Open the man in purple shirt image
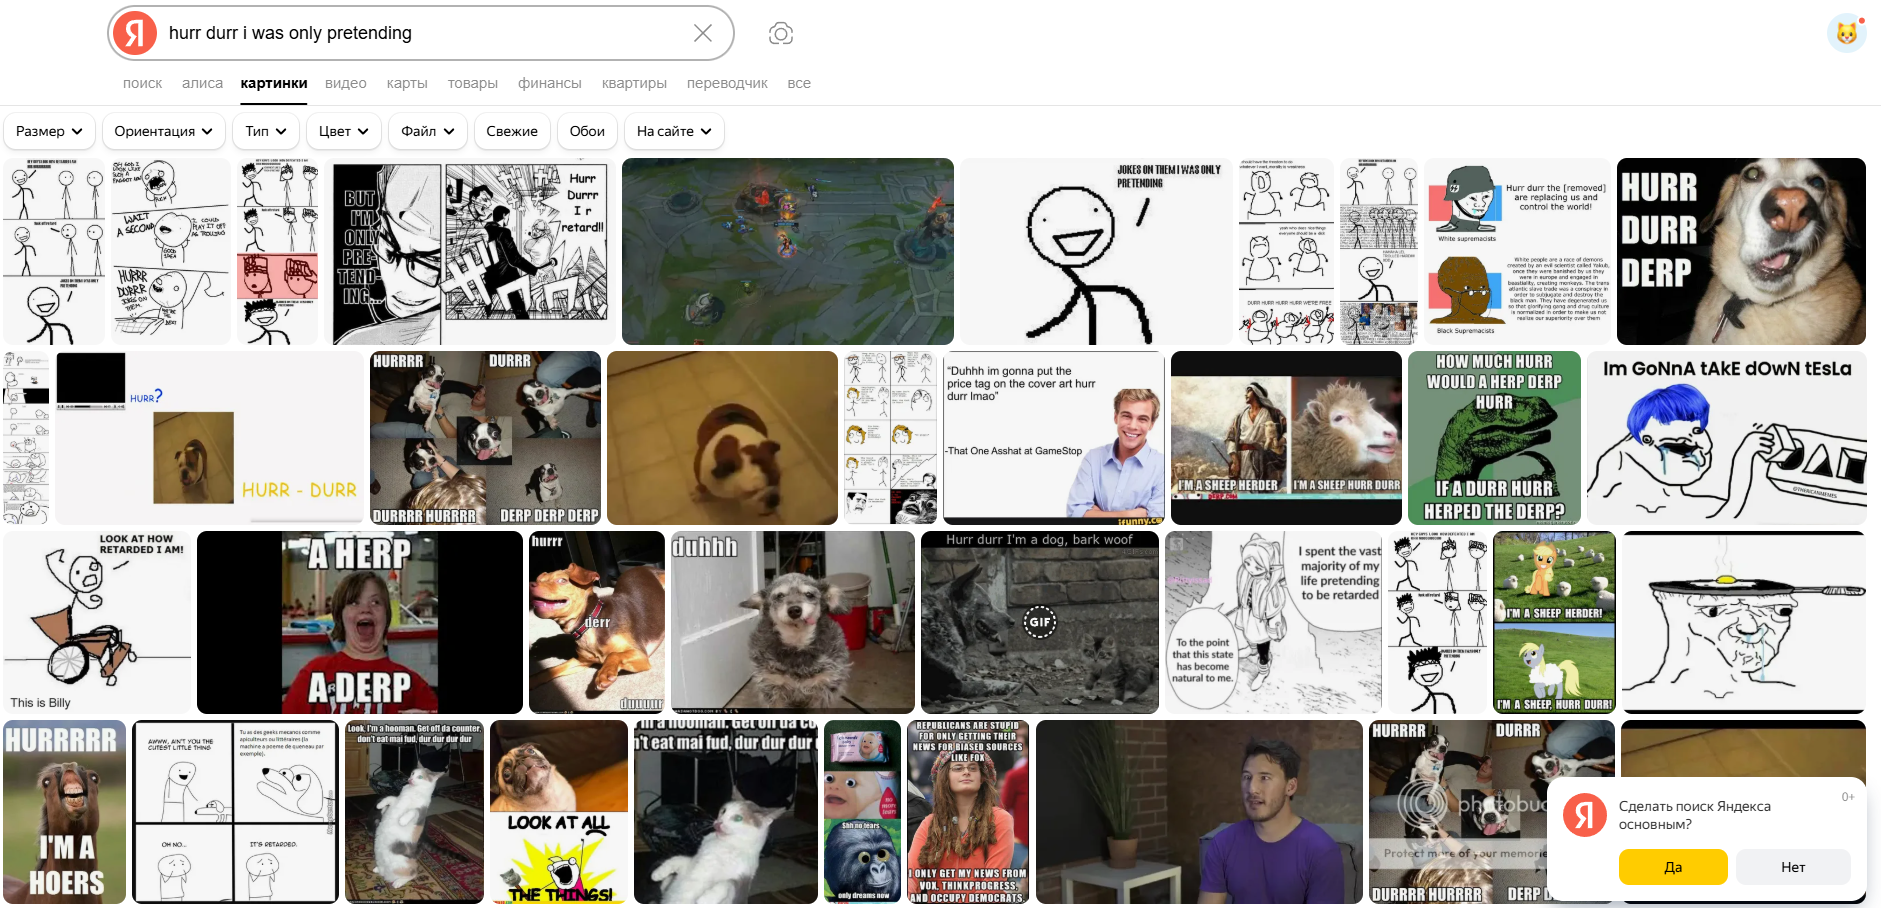The width and height of the screenshot is (1881, 908). (1199, 812)
